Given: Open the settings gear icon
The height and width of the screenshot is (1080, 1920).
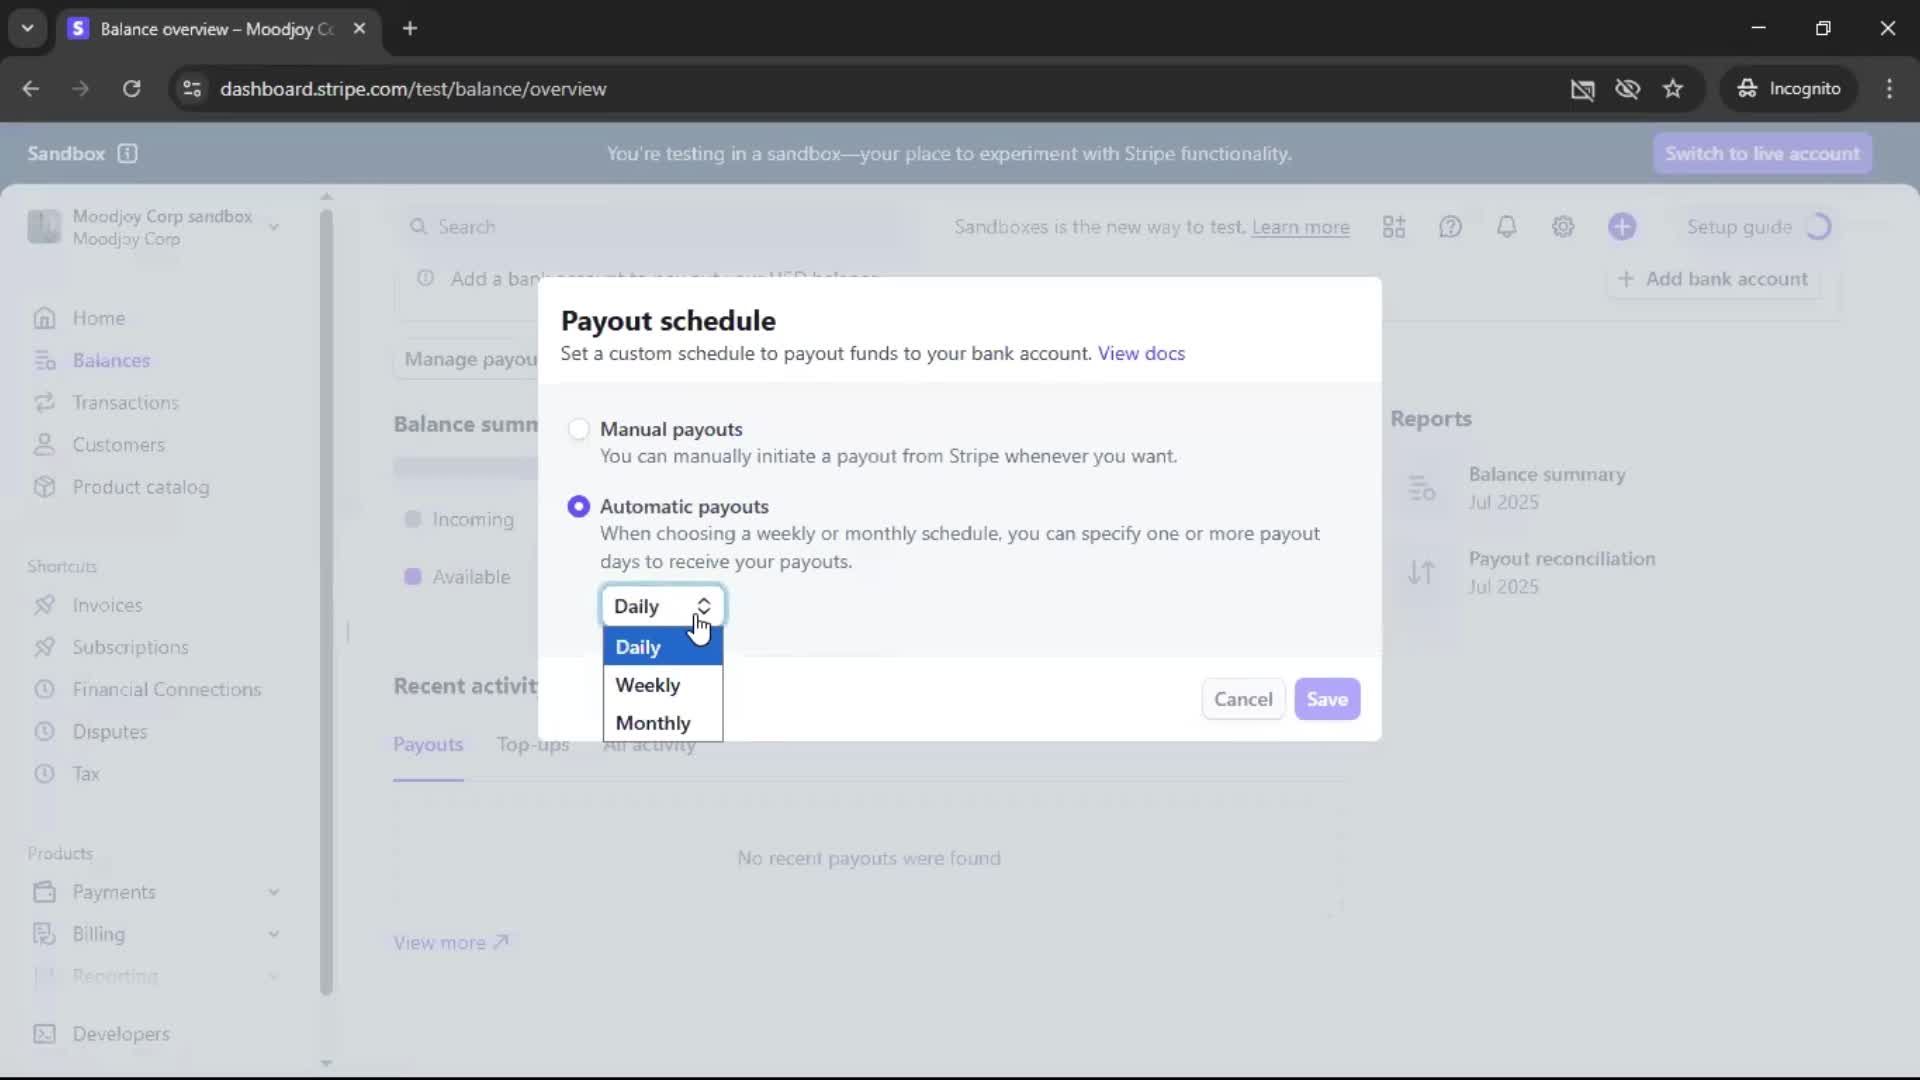Looking at the screenshot, I should point(1563,227).
